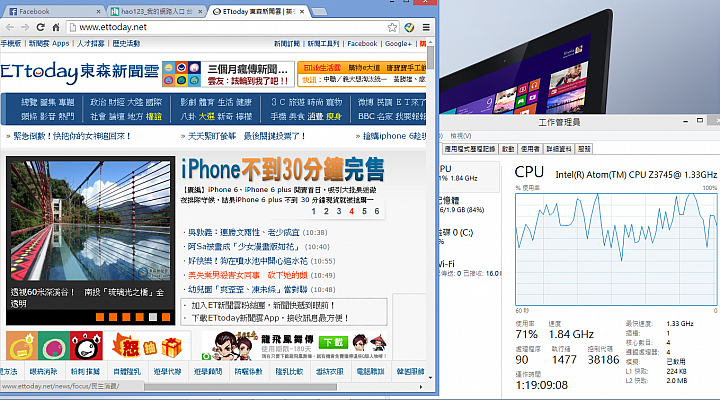The image size is (720, 400).
Task: Open Chrome's hamburger menu
Action: 426,28
